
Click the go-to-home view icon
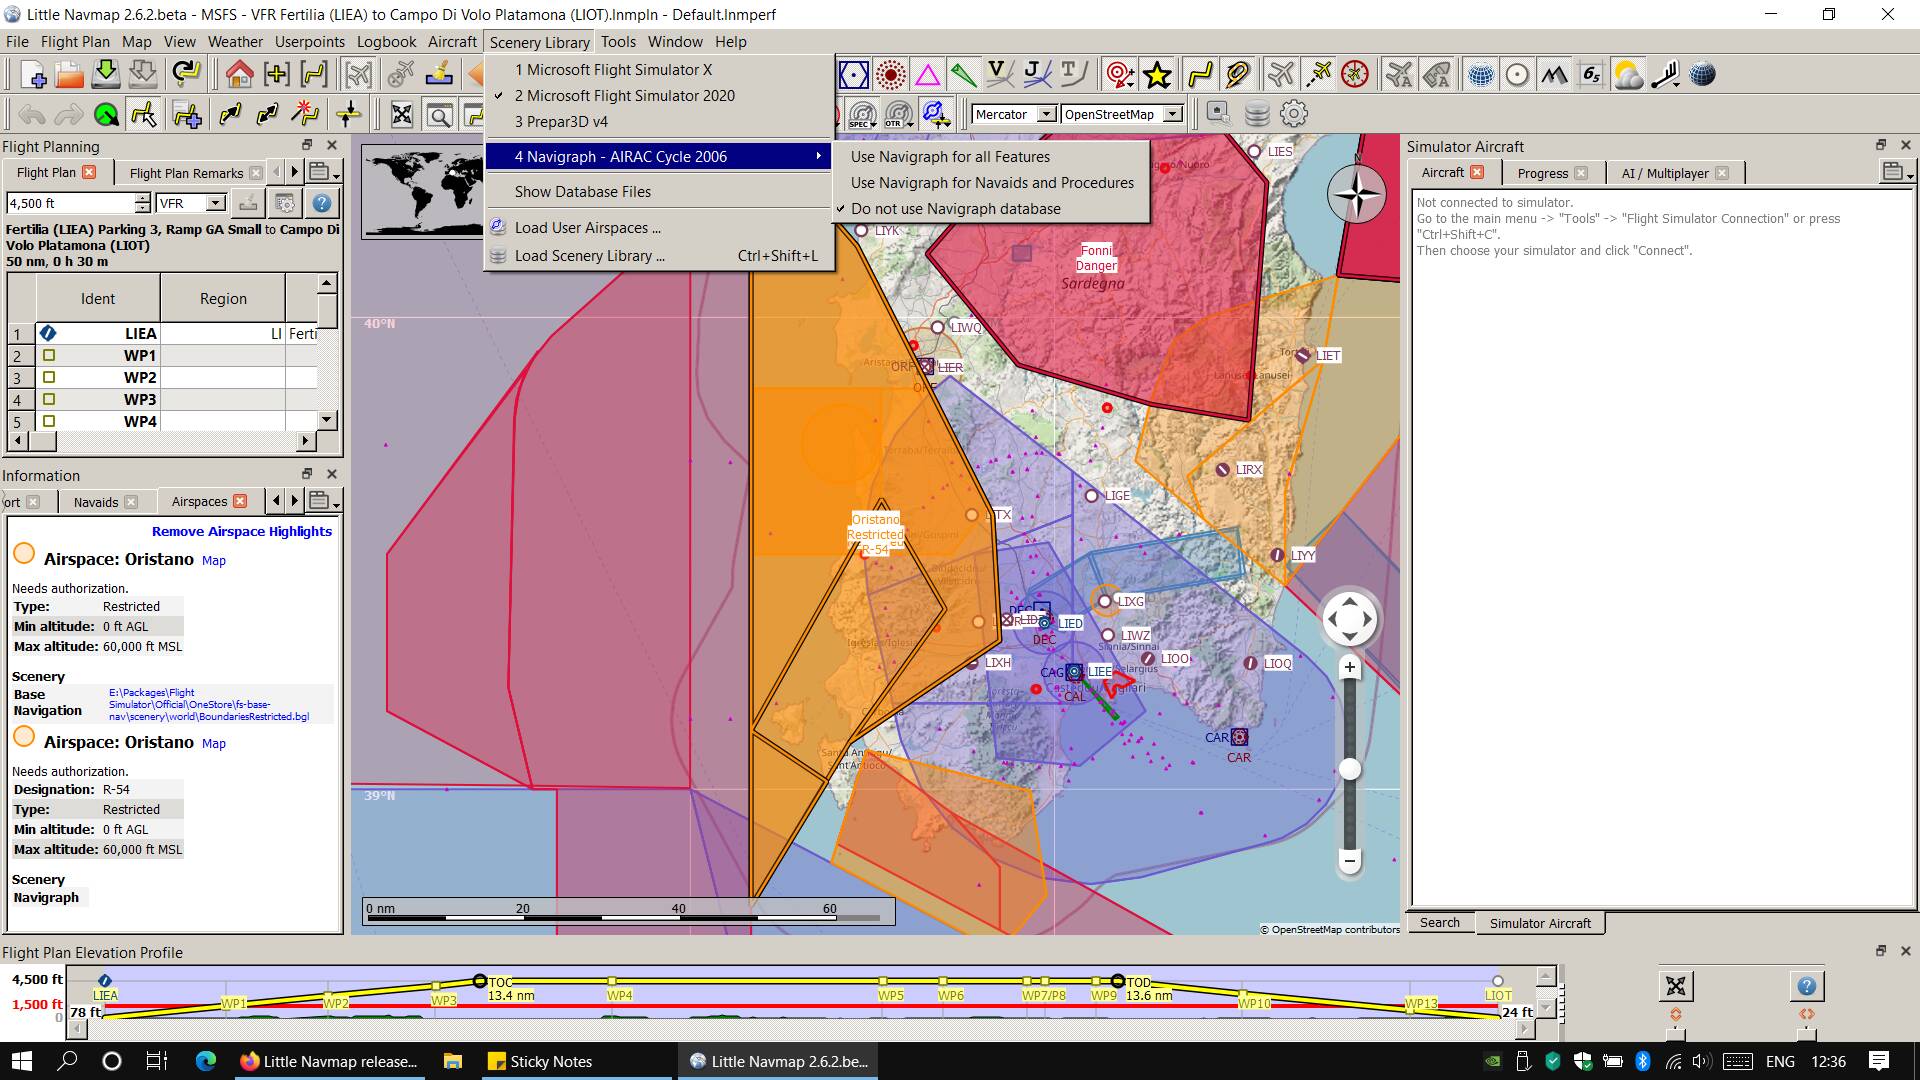pyautogui.click(x=239, y=75)
